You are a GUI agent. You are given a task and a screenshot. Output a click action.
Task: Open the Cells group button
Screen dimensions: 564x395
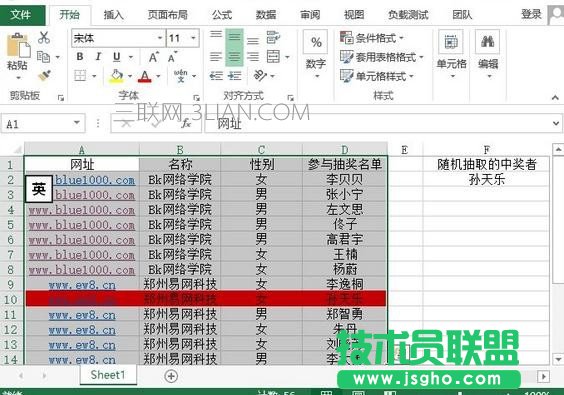click(451, 54)
